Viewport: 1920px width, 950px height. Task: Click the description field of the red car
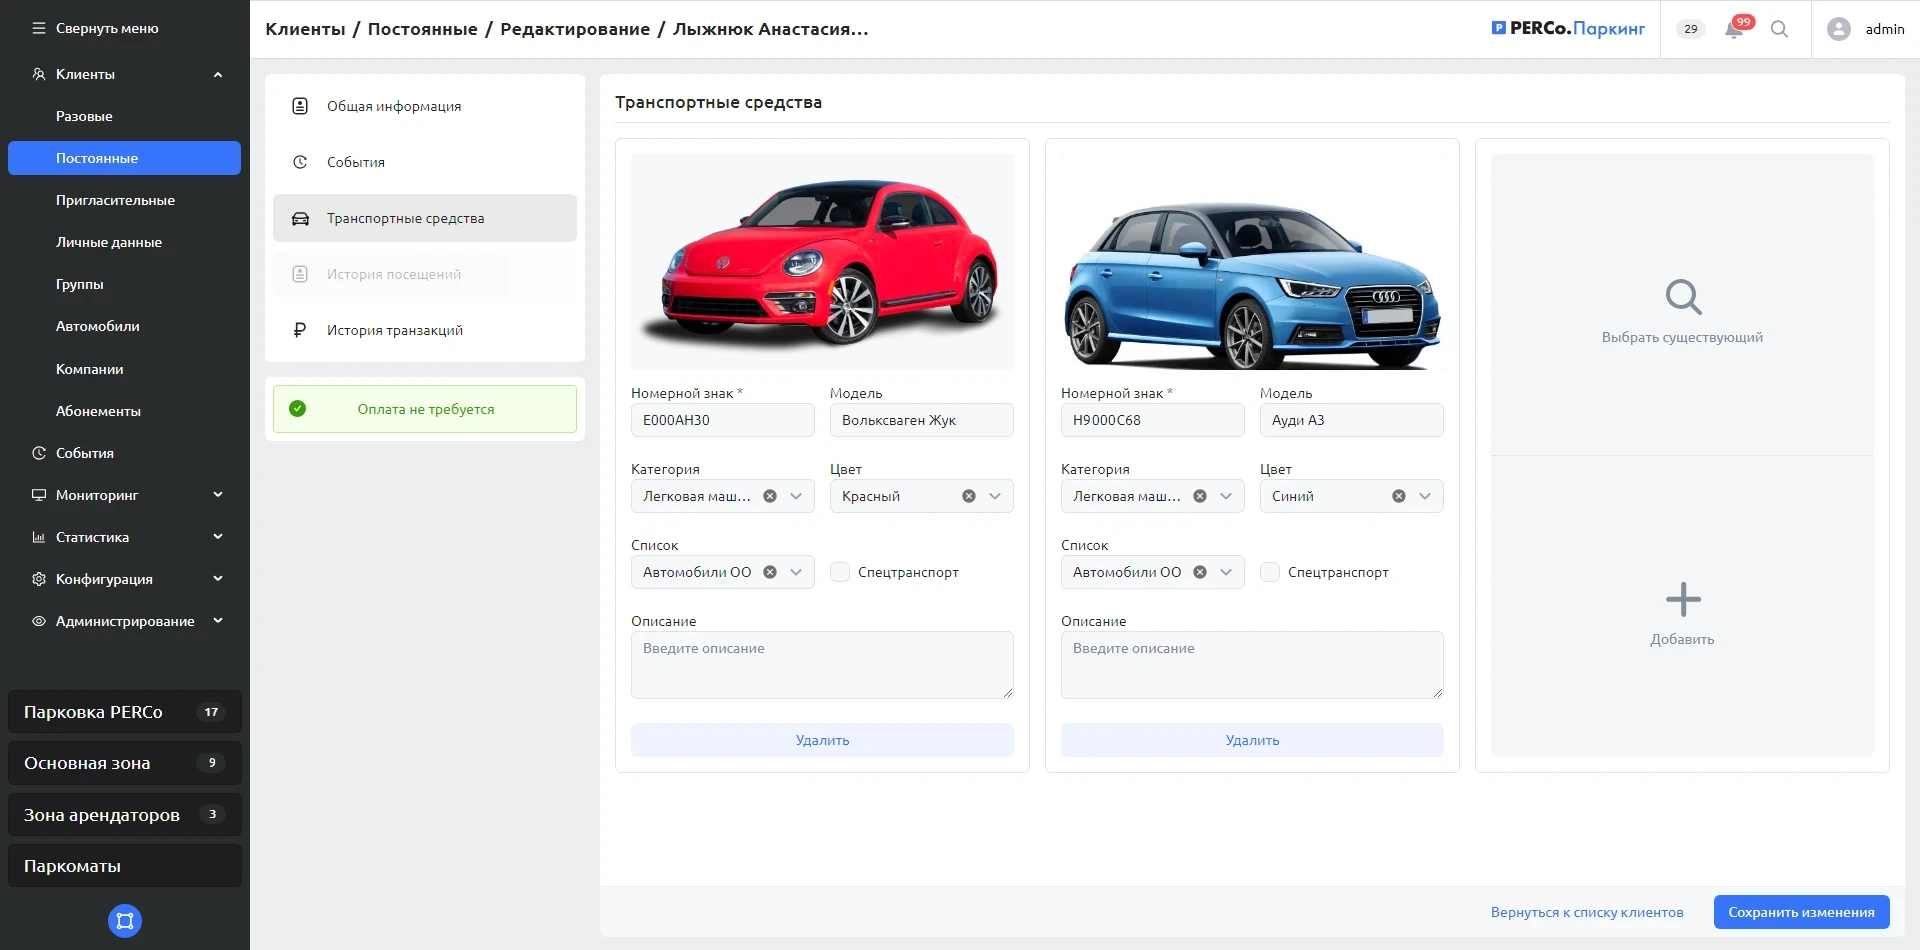pyautogui.click(x=821, y=664)
